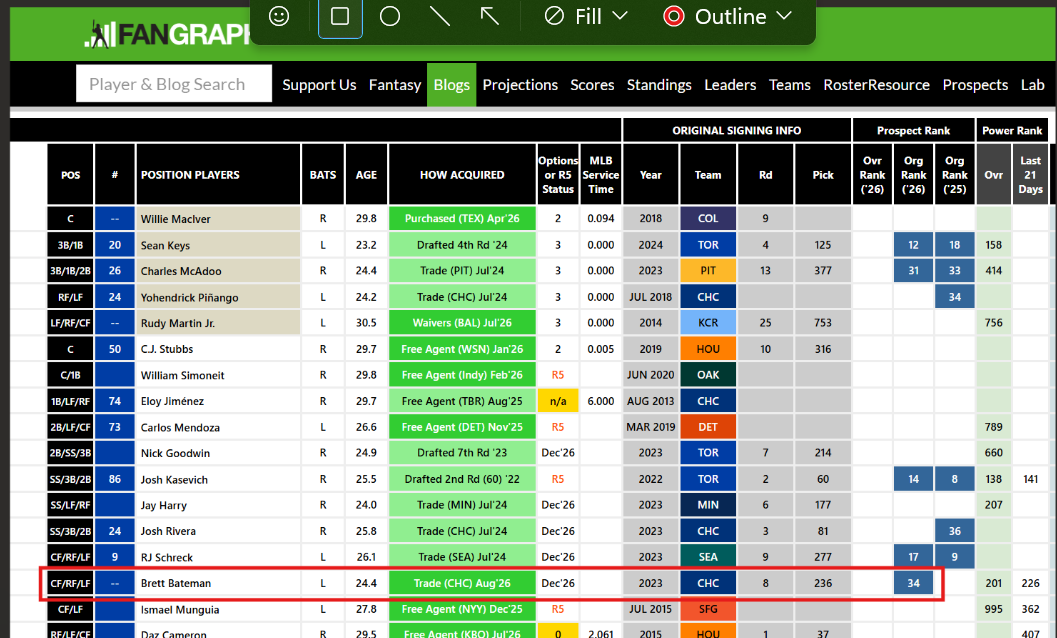
Task: Open Willie MacIver's player page
Action: click(175, 219)
